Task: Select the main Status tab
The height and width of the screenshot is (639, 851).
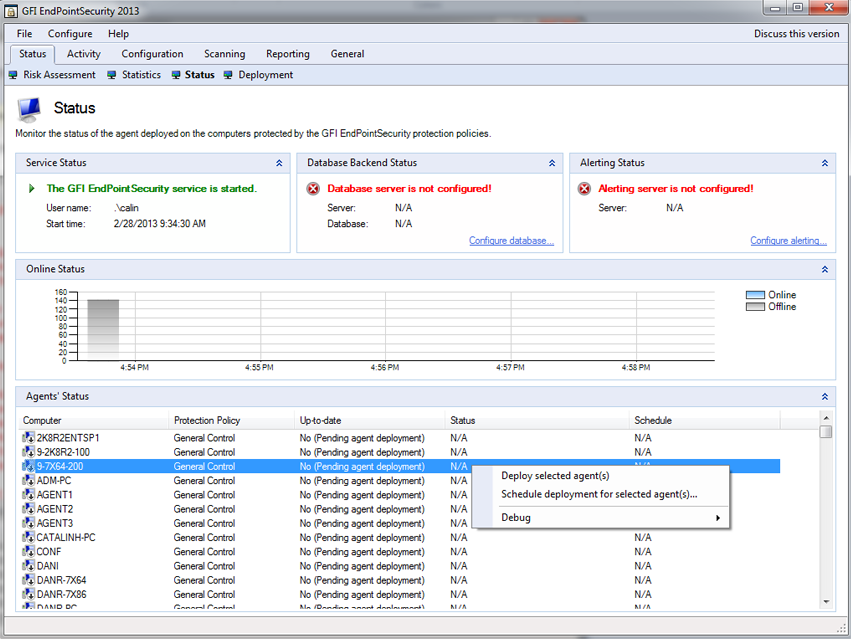Action: coord(33,54)
